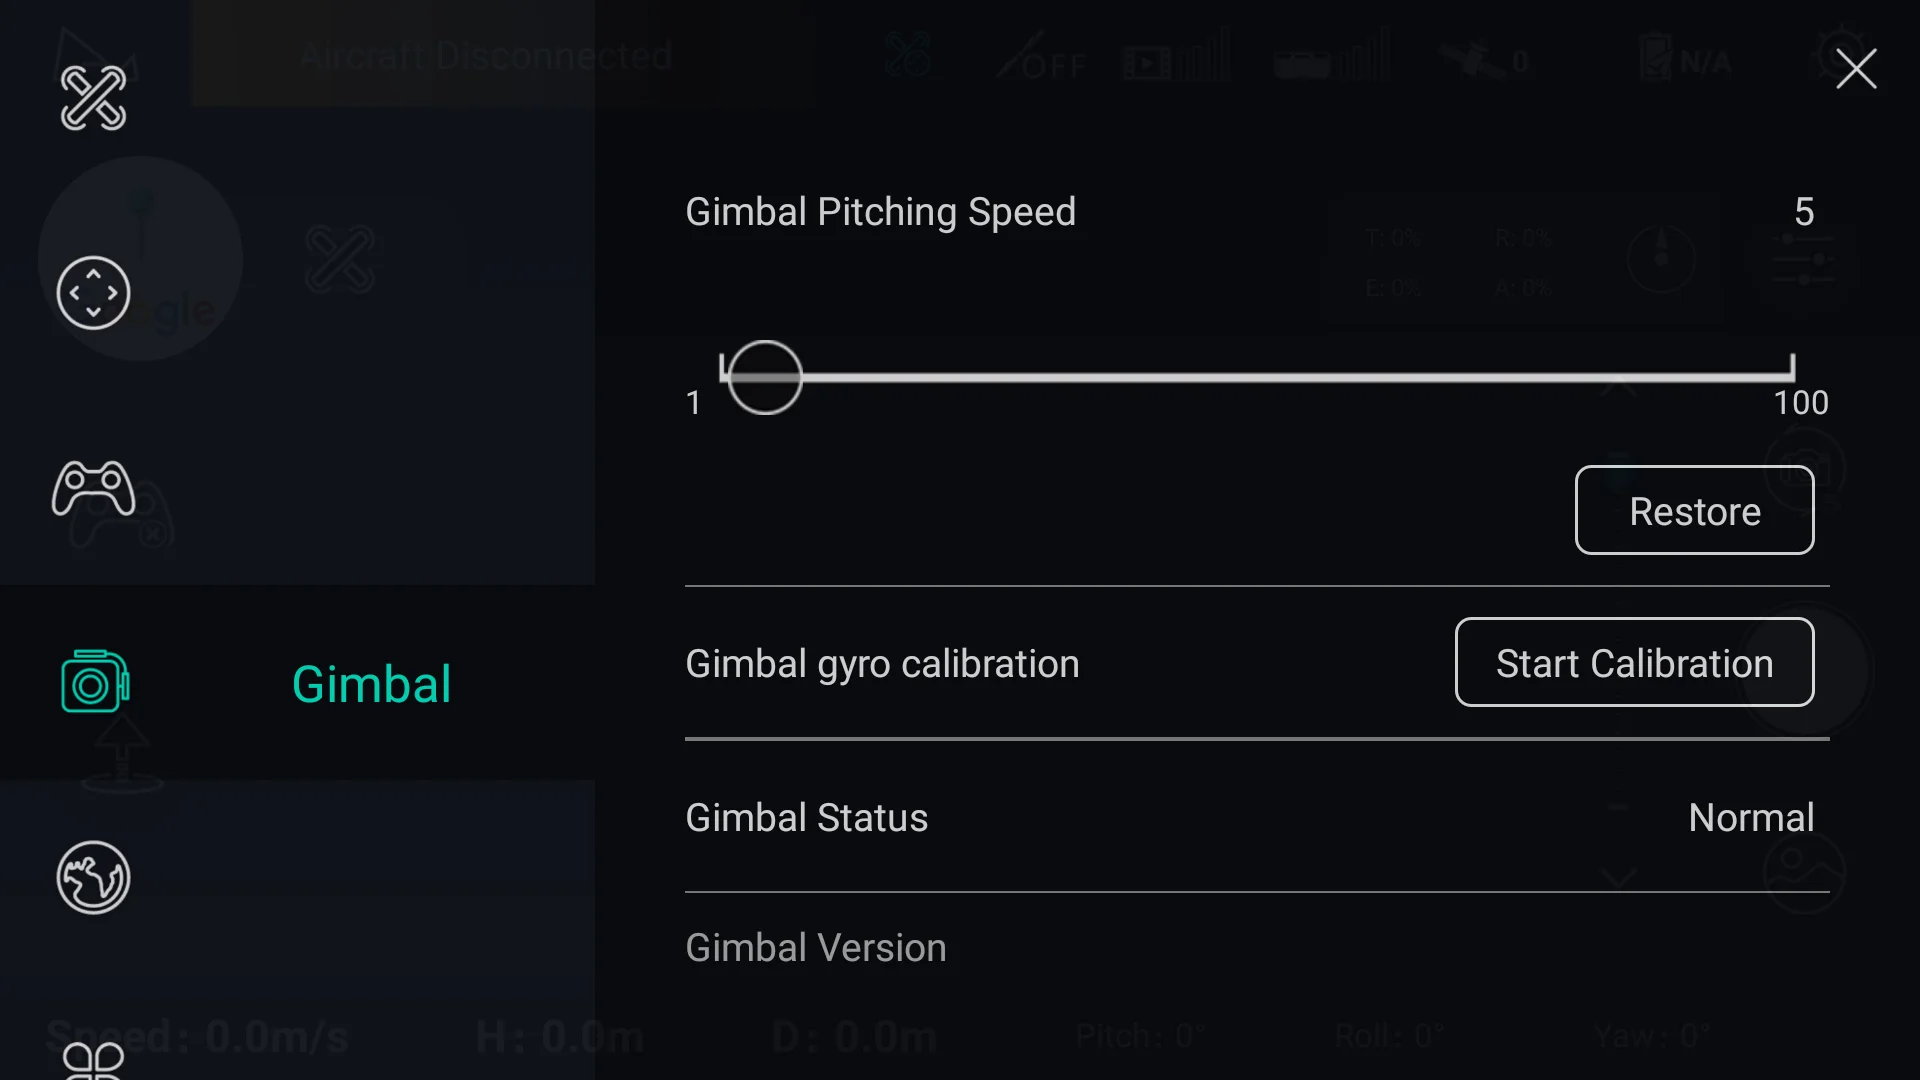Click the Gimbal Pitching Speed heading
Viewport: 1920px width, 1080px height.
880,212
